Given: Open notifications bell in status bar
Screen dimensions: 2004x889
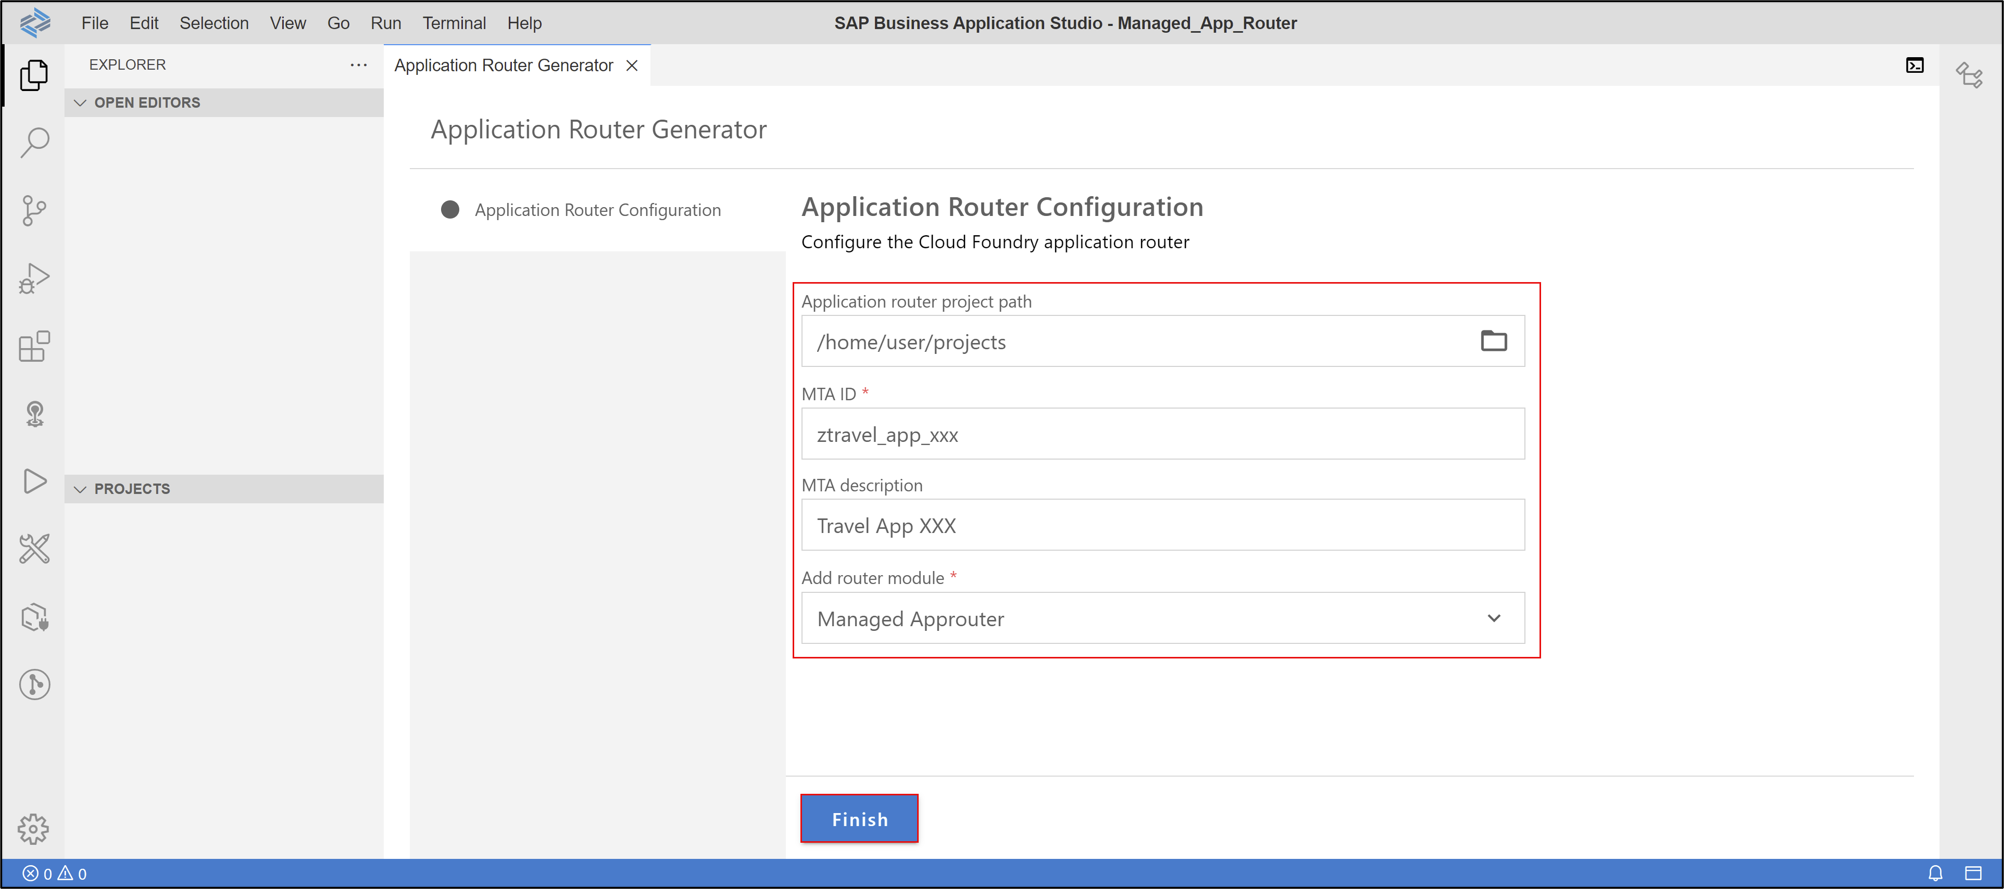Looking at the screenshot, I should pyautogui.click(x=1935, y=873).
